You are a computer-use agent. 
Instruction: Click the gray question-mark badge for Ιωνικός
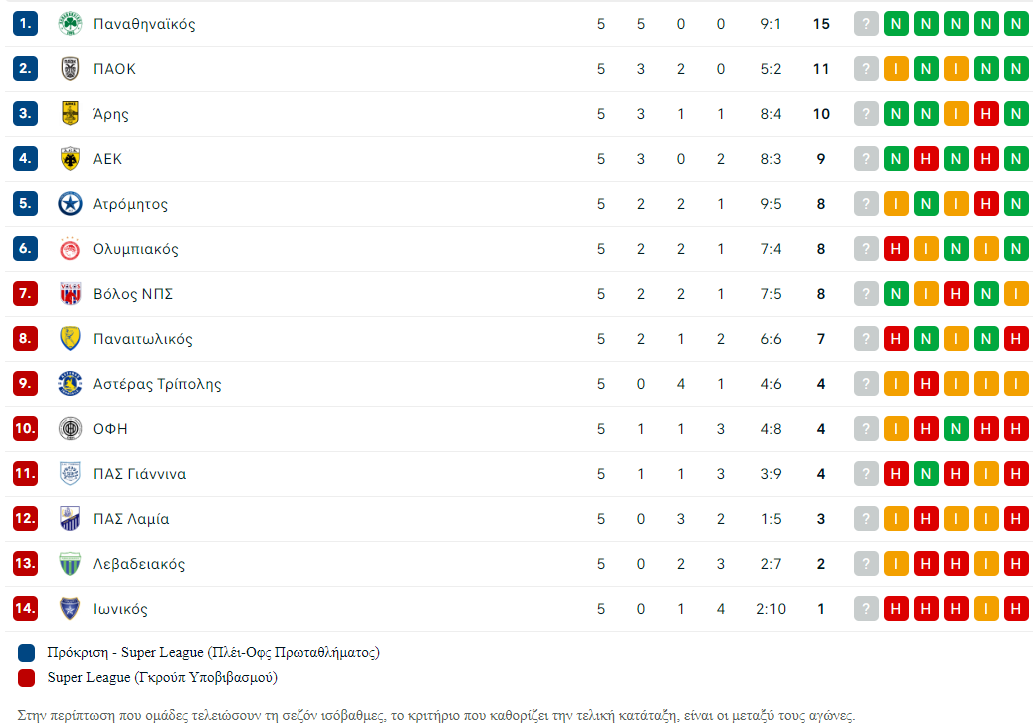click(866, 609)
